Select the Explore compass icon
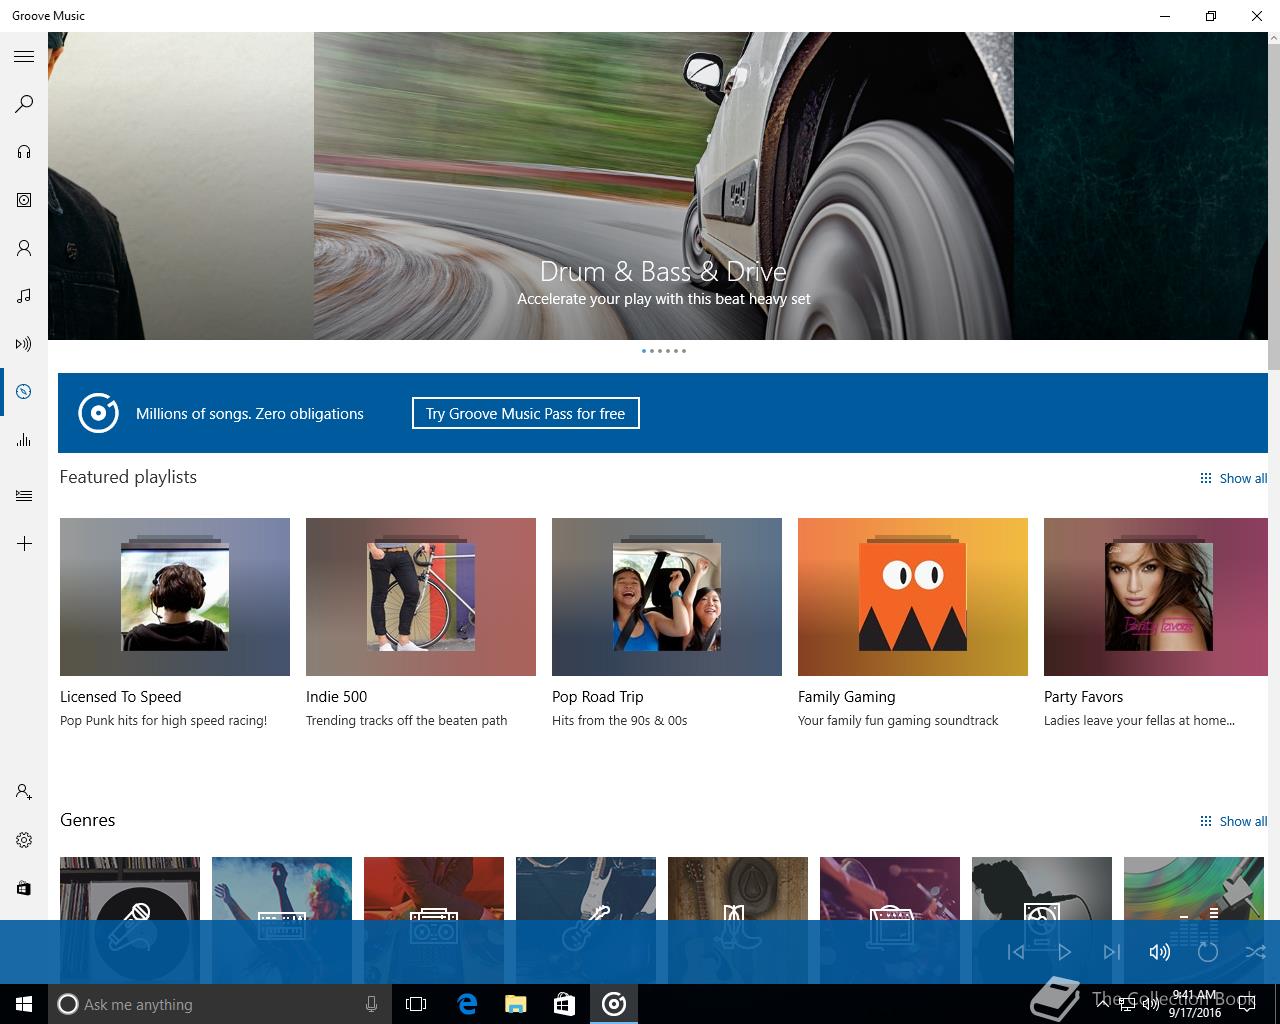Viewport: 1280px width, 1024px height. click(x=24, y=392)
